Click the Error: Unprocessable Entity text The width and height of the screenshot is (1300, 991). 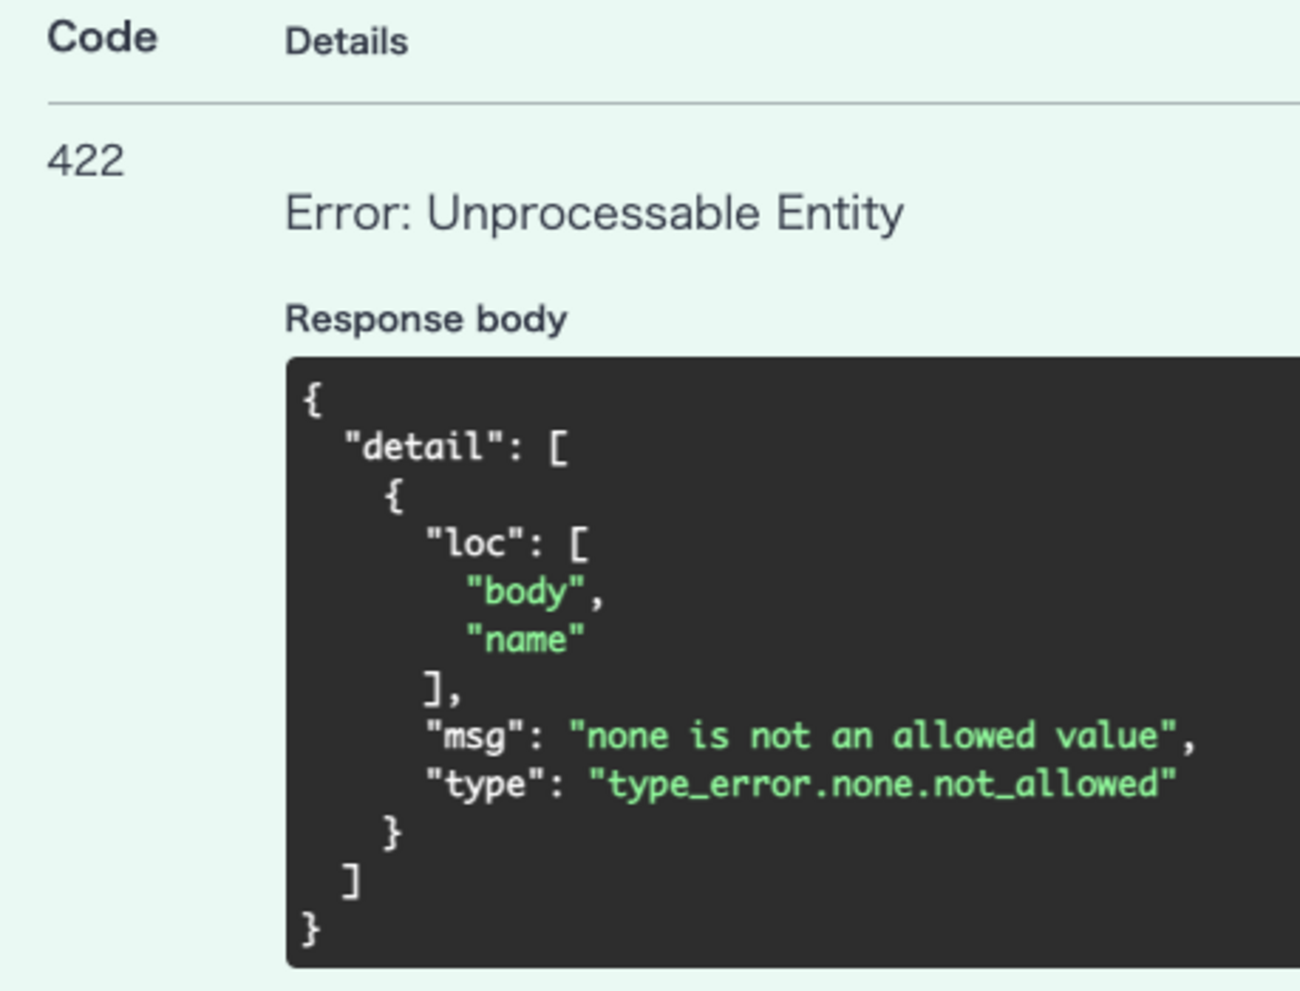pos(594,214)
